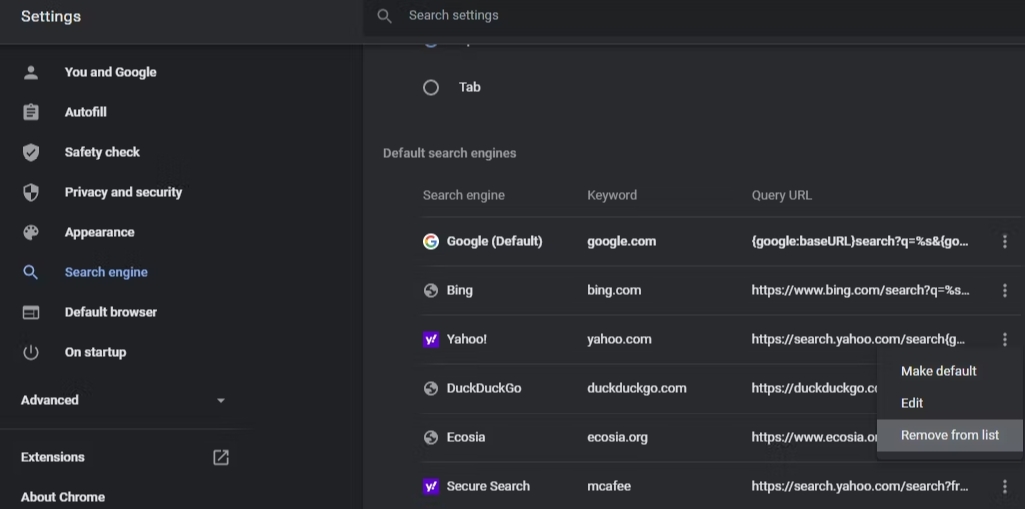This screenshot has width=1025, height=509.
Task: Open On startup settings
Action: tap(95, 352)
